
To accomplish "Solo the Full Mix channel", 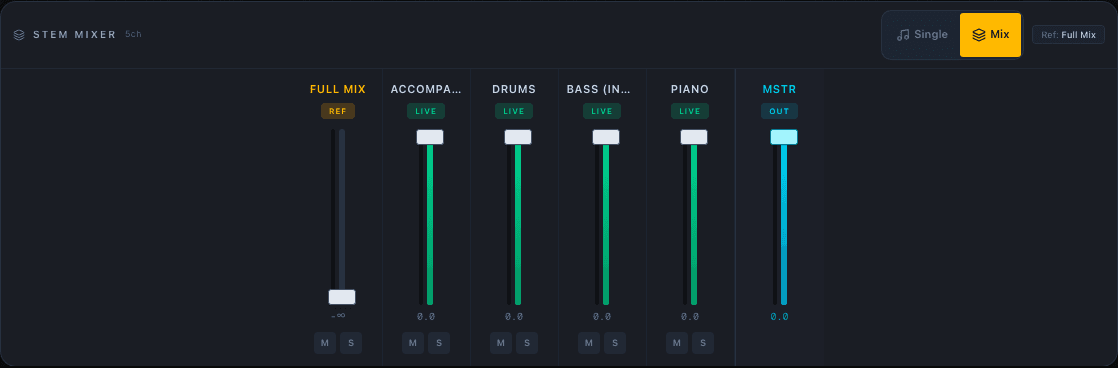I will (x=351, y=343).
